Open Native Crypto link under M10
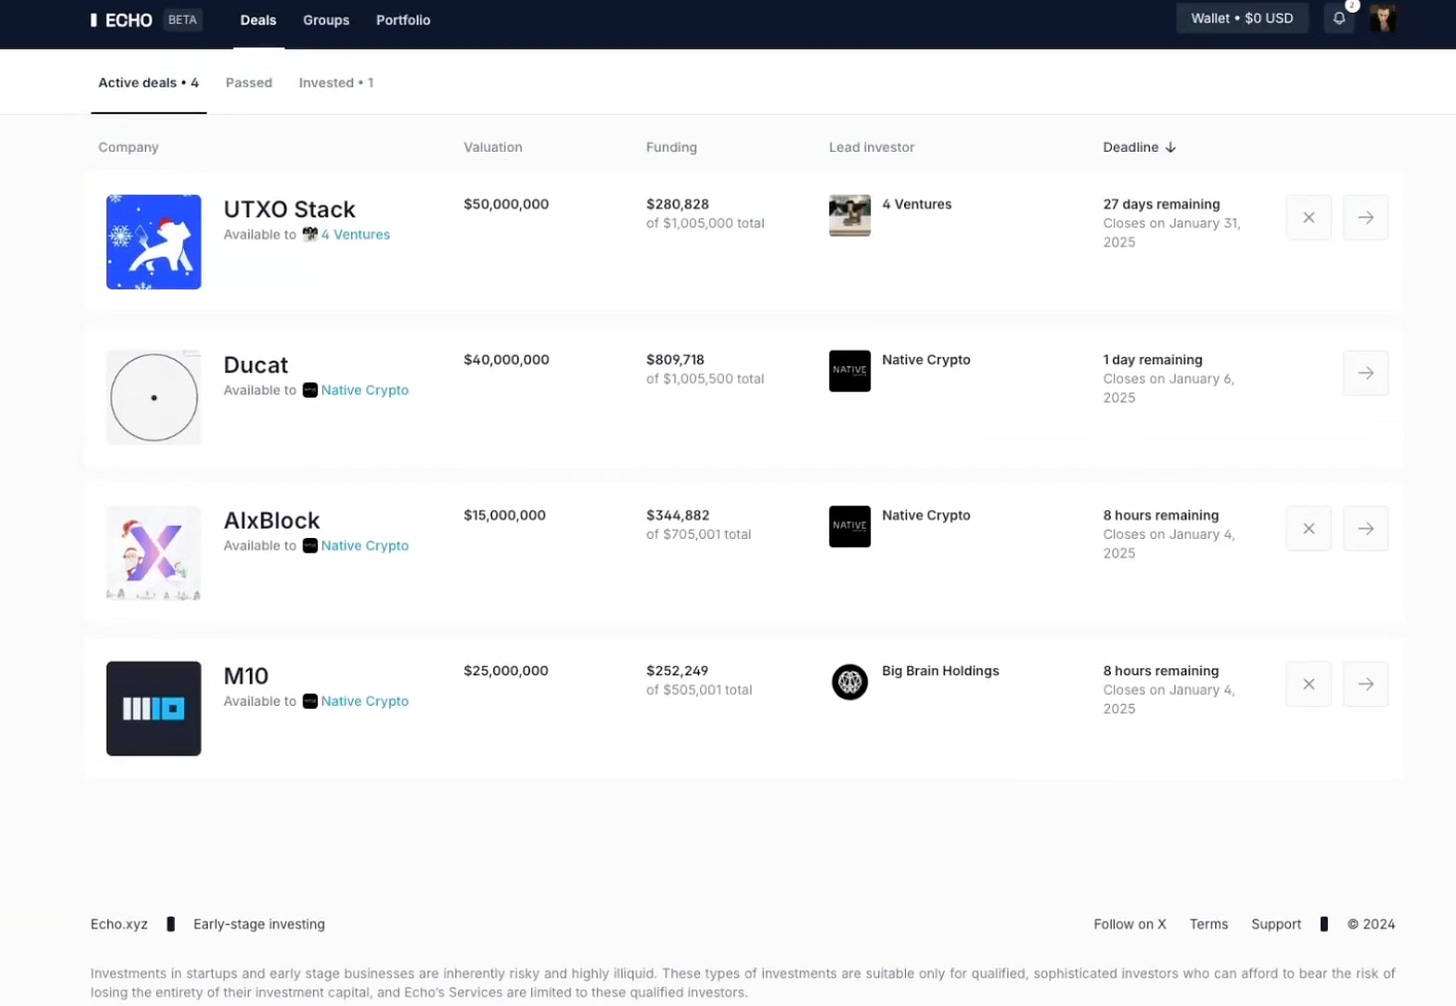 tap(364, 701)
